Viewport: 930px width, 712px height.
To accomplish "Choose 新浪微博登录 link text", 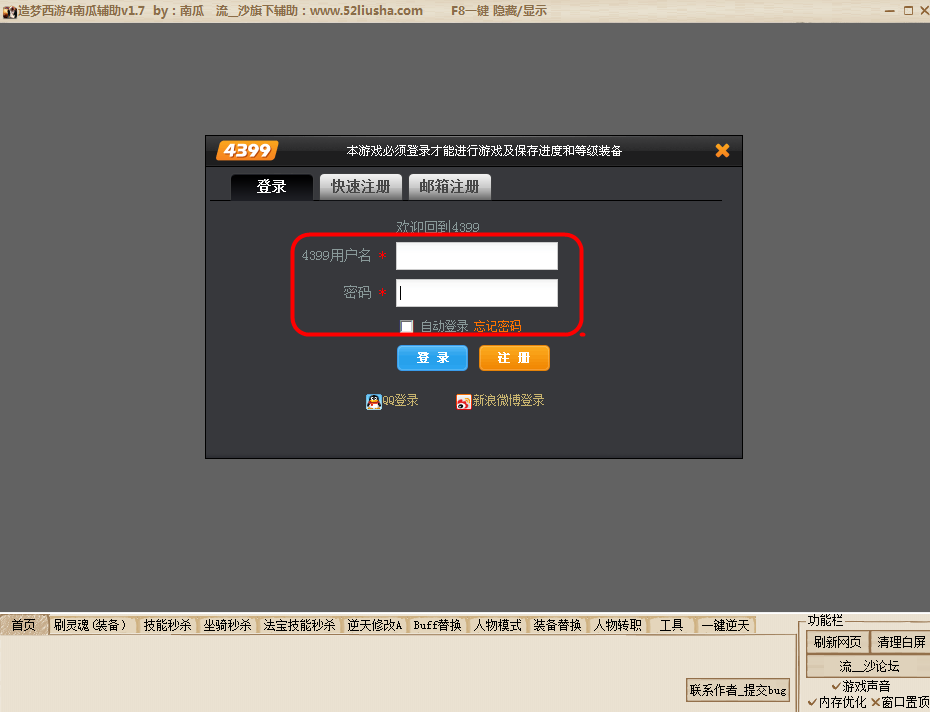I will pyautogui.click(x=508, y=401).
